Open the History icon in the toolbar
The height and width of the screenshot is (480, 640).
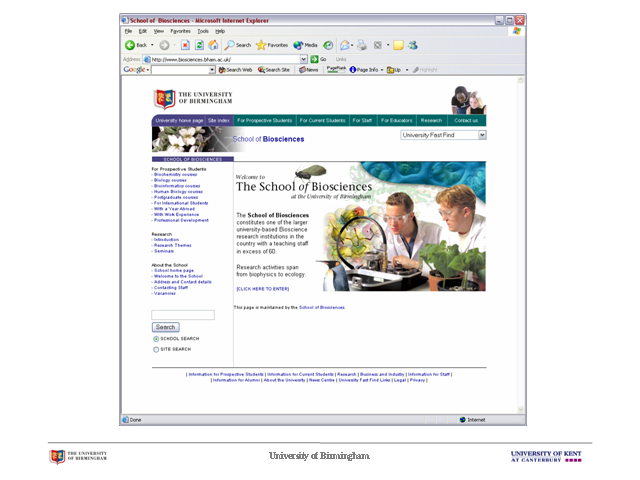(328, 45)
